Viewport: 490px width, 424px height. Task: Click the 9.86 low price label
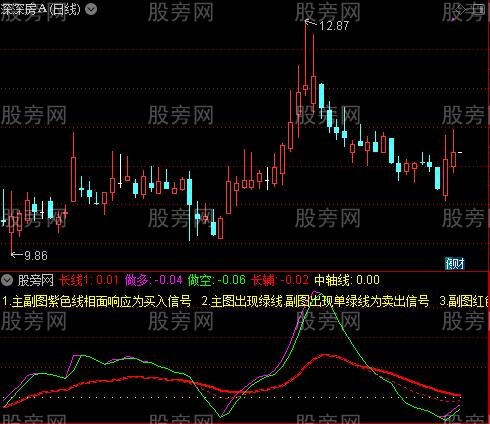click(x=36, y=256)
